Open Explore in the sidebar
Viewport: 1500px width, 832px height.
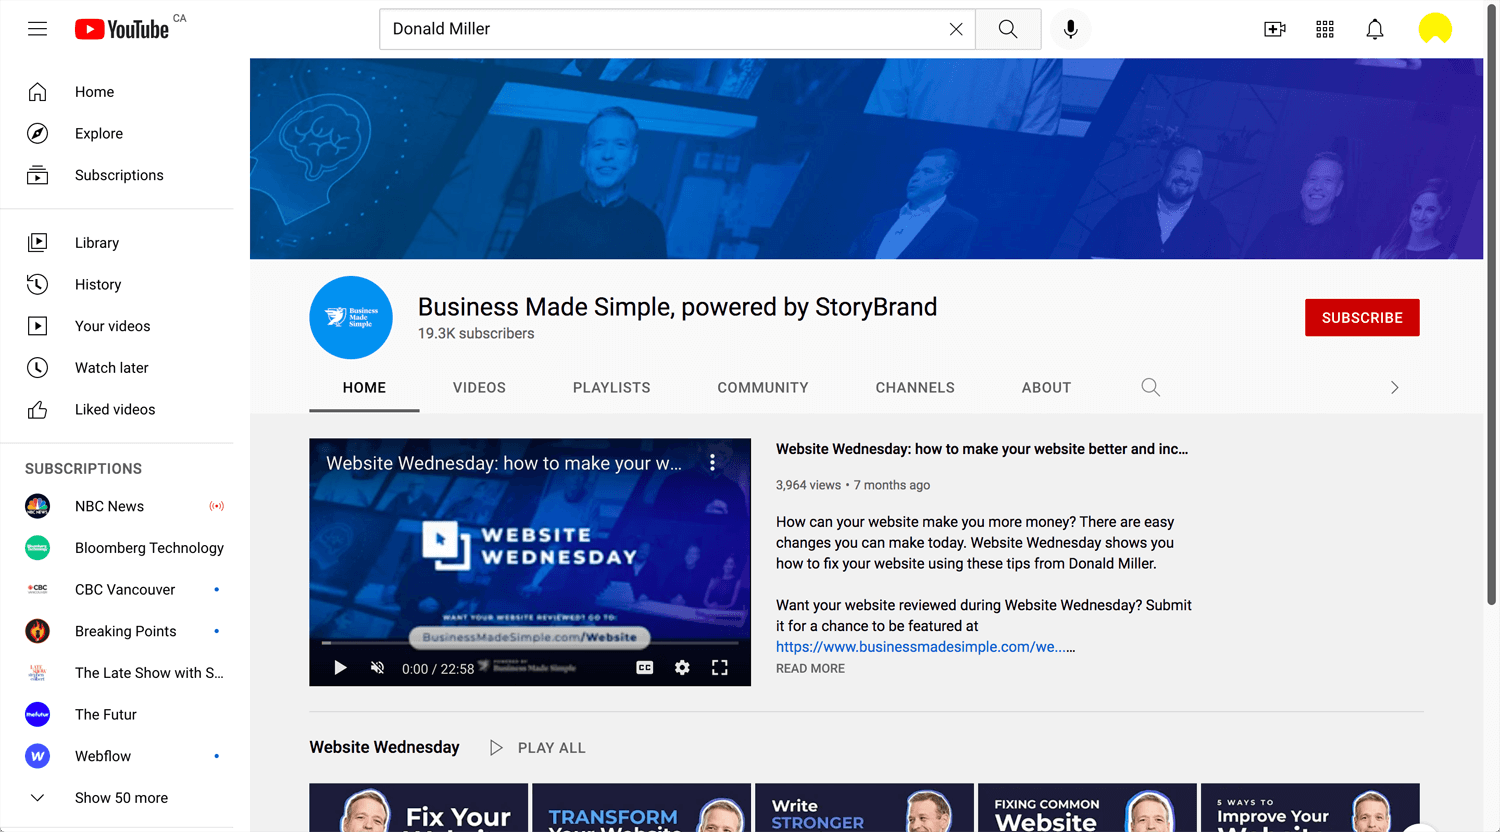[117, 134]
